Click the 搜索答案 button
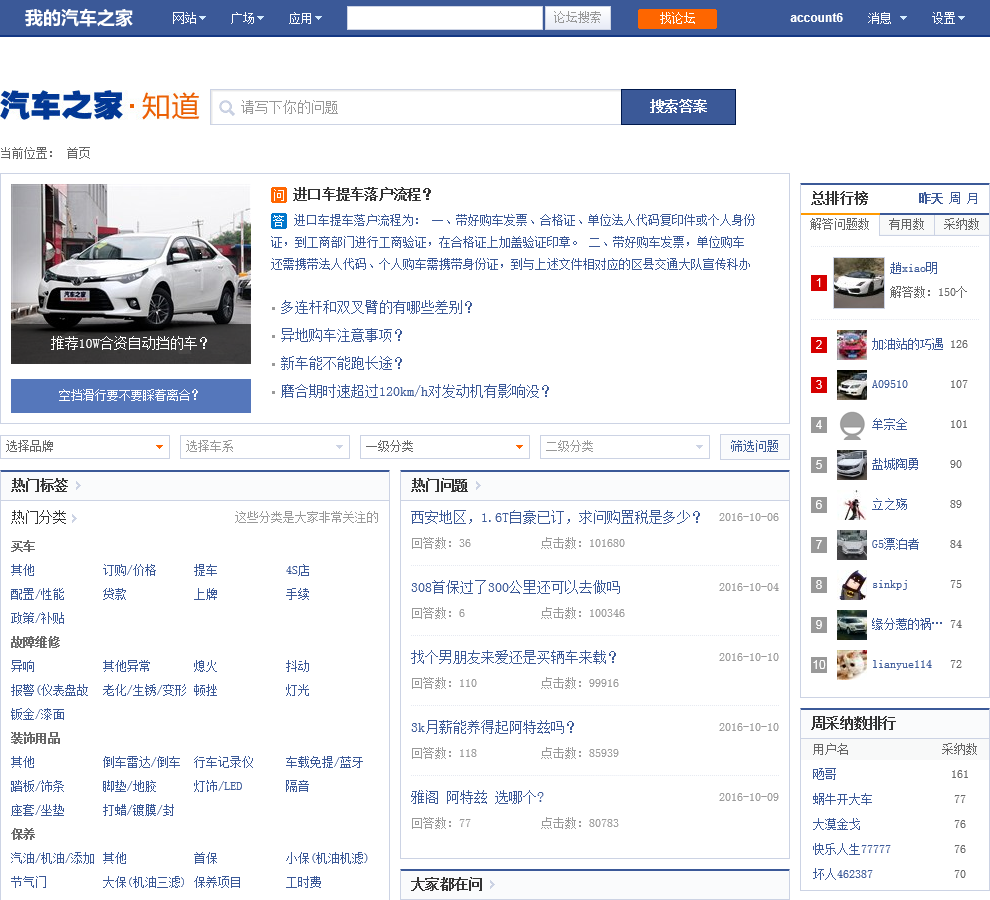Screen dimensions: 990x900 tap(678, 107)
